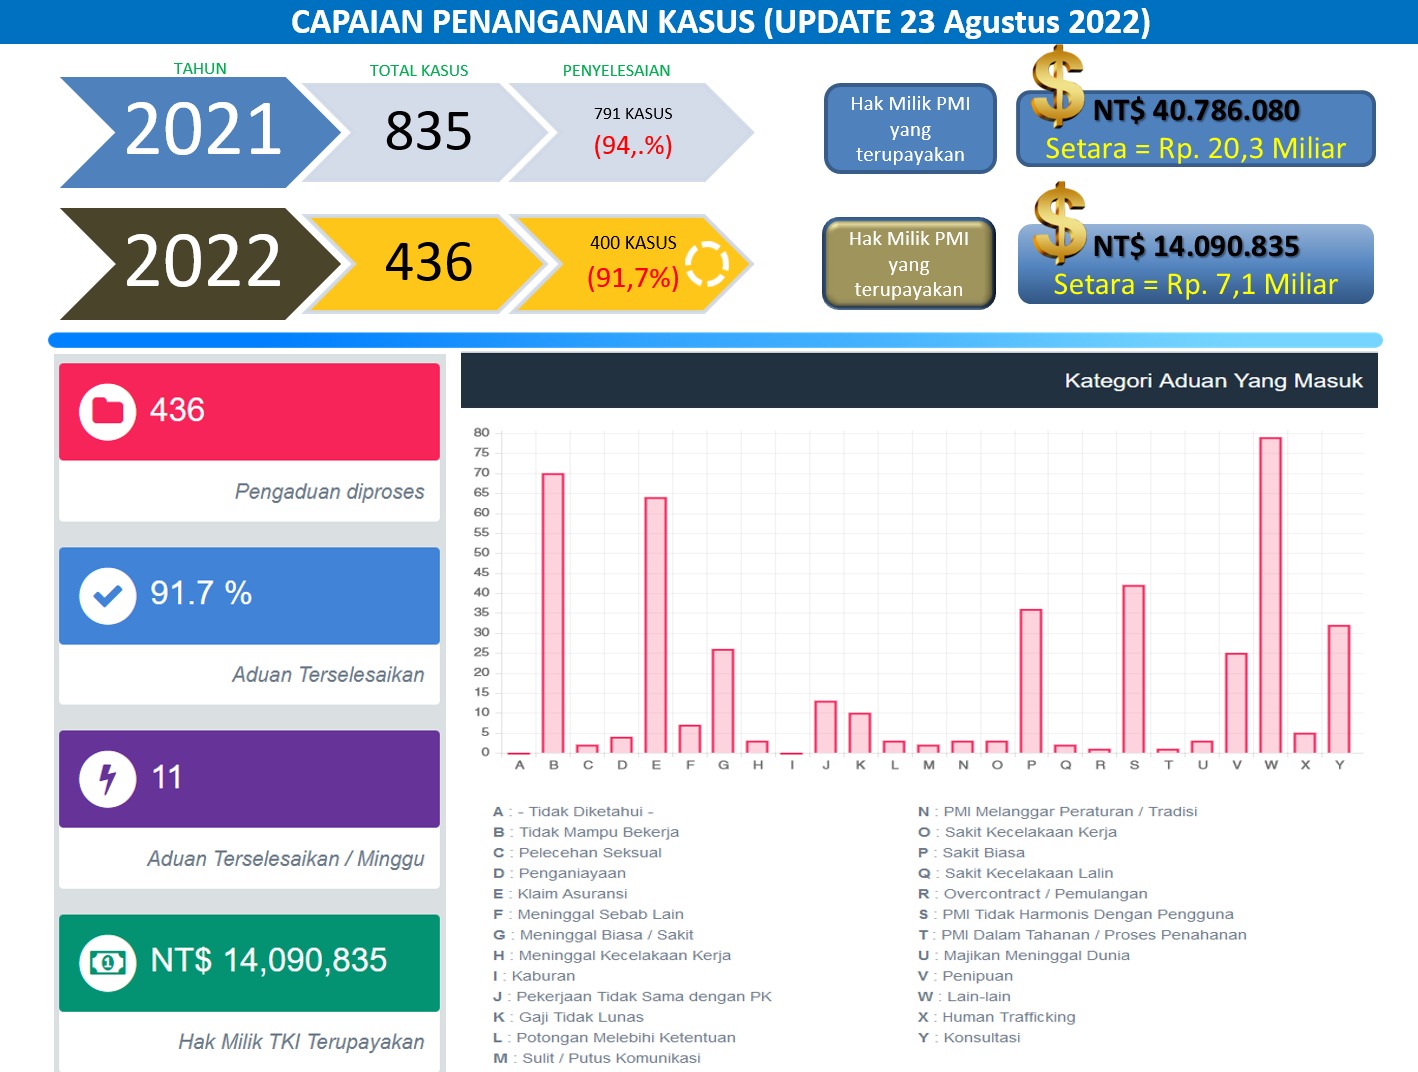Click bar P in the chart
The height and width of the screenshot is (1072, 1418).
(x=1031, y=681)
